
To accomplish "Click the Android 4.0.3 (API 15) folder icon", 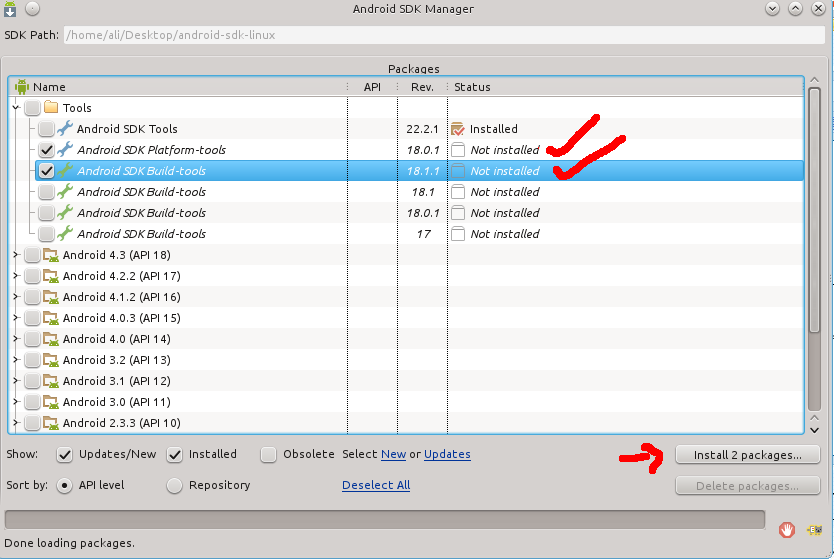I will 51,318.
